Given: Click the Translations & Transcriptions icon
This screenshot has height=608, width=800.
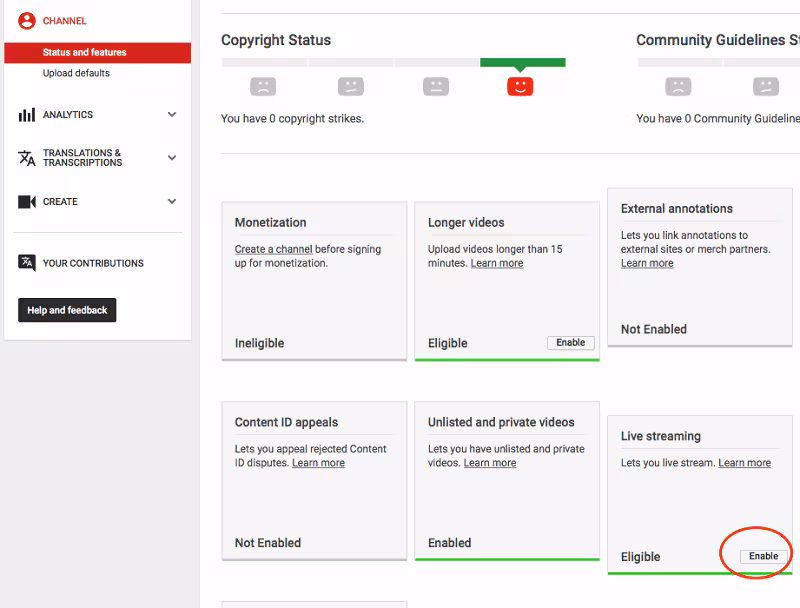Looking at the screenshot, I should [27, 158].
